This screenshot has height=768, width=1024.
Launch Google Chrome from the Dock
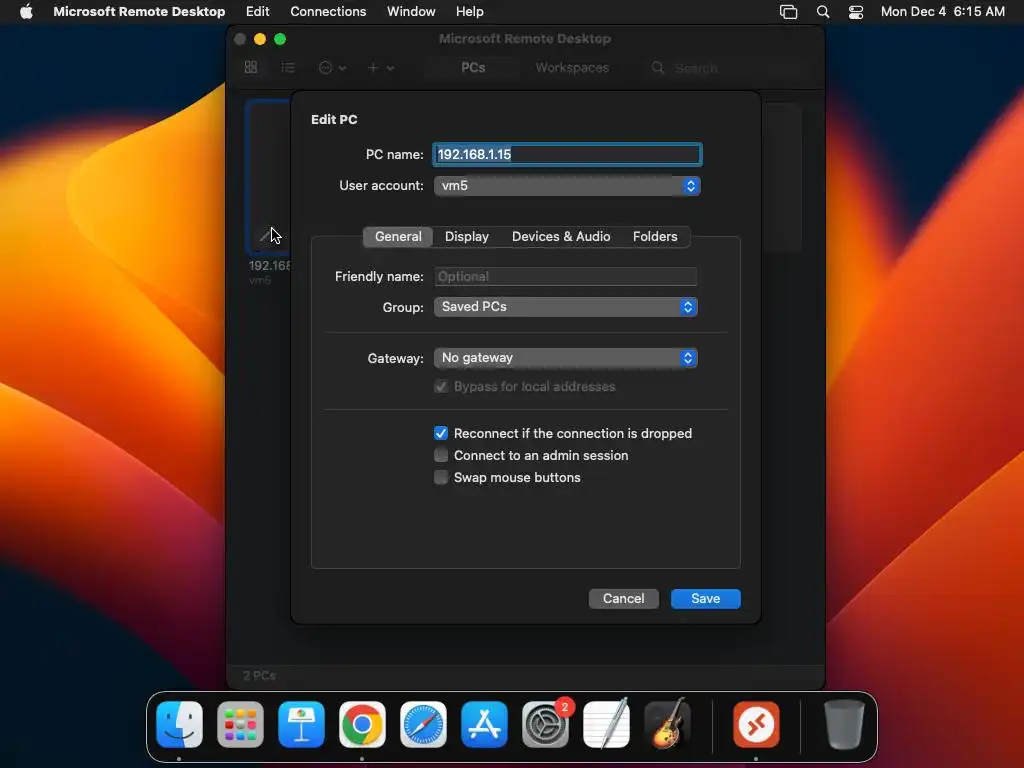click(x=362, y=724)
